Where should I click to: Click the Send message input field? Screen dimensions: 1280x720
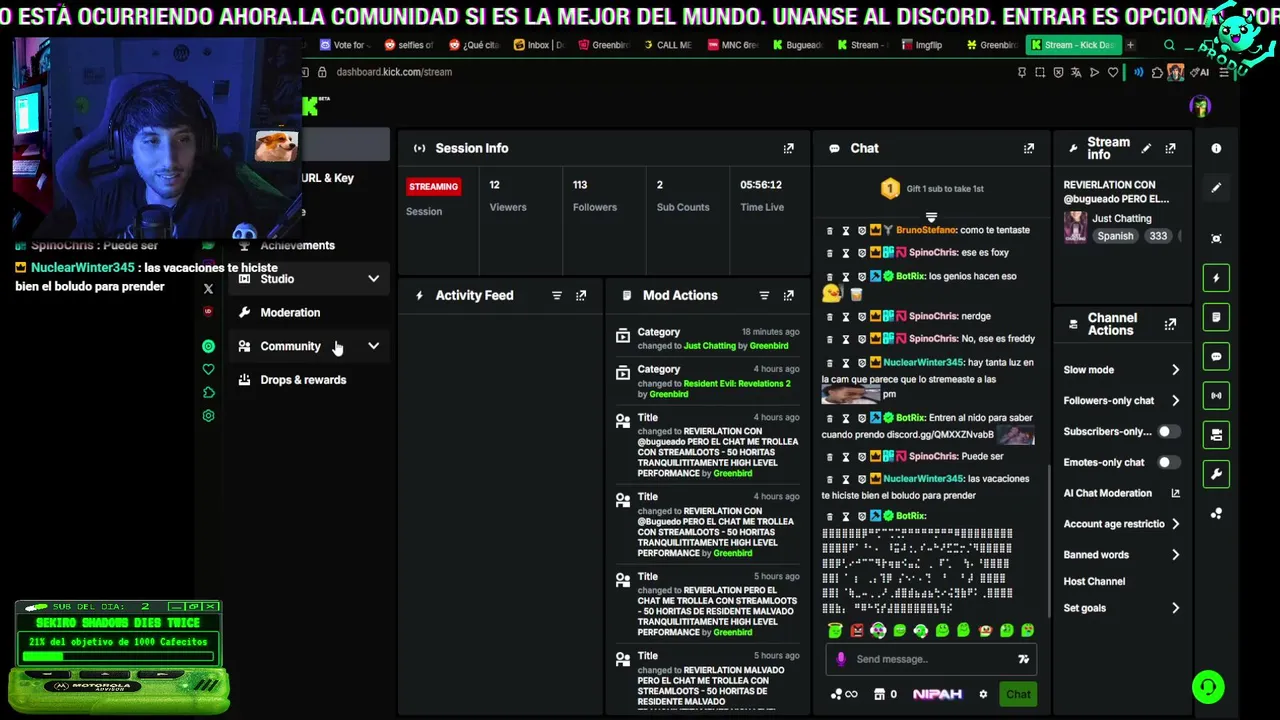tap(930, 659)
